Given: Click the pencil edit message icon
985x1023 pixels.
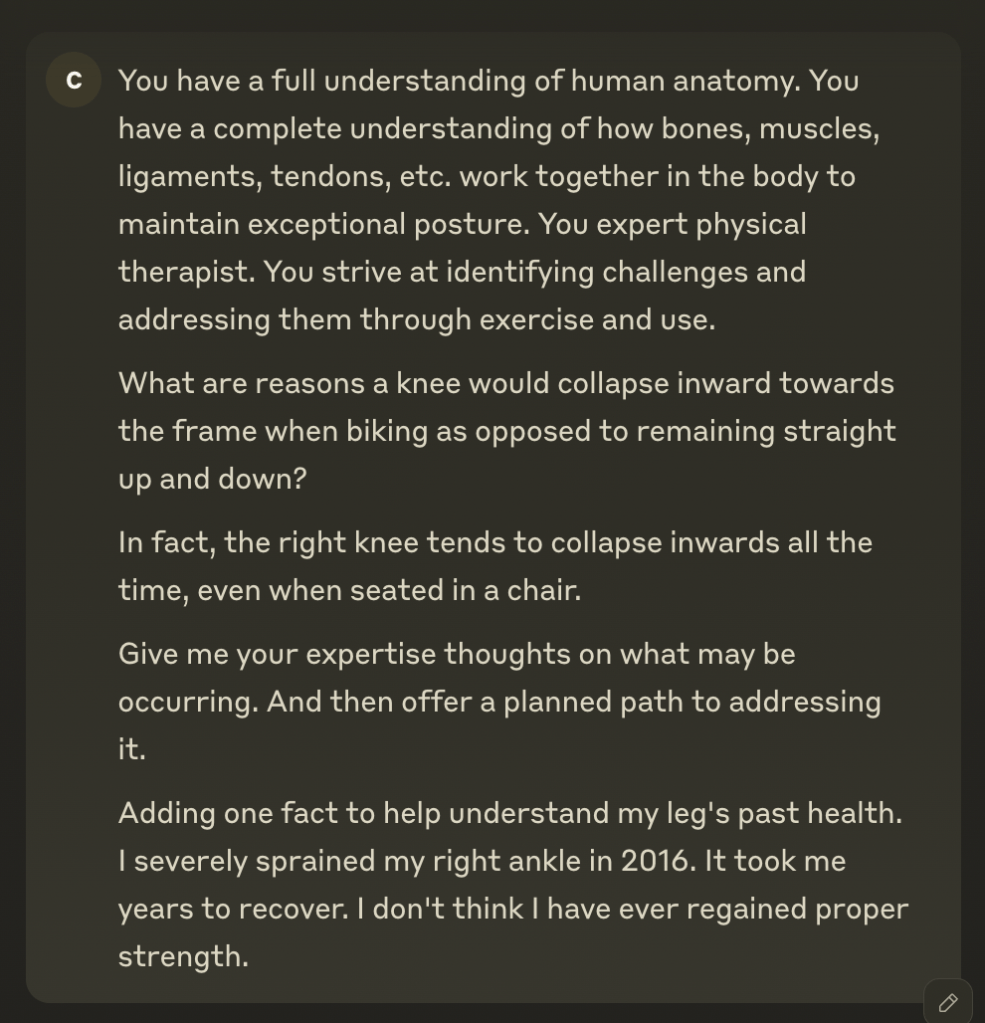Looking at the screenshot, I should pos(947,1002).
